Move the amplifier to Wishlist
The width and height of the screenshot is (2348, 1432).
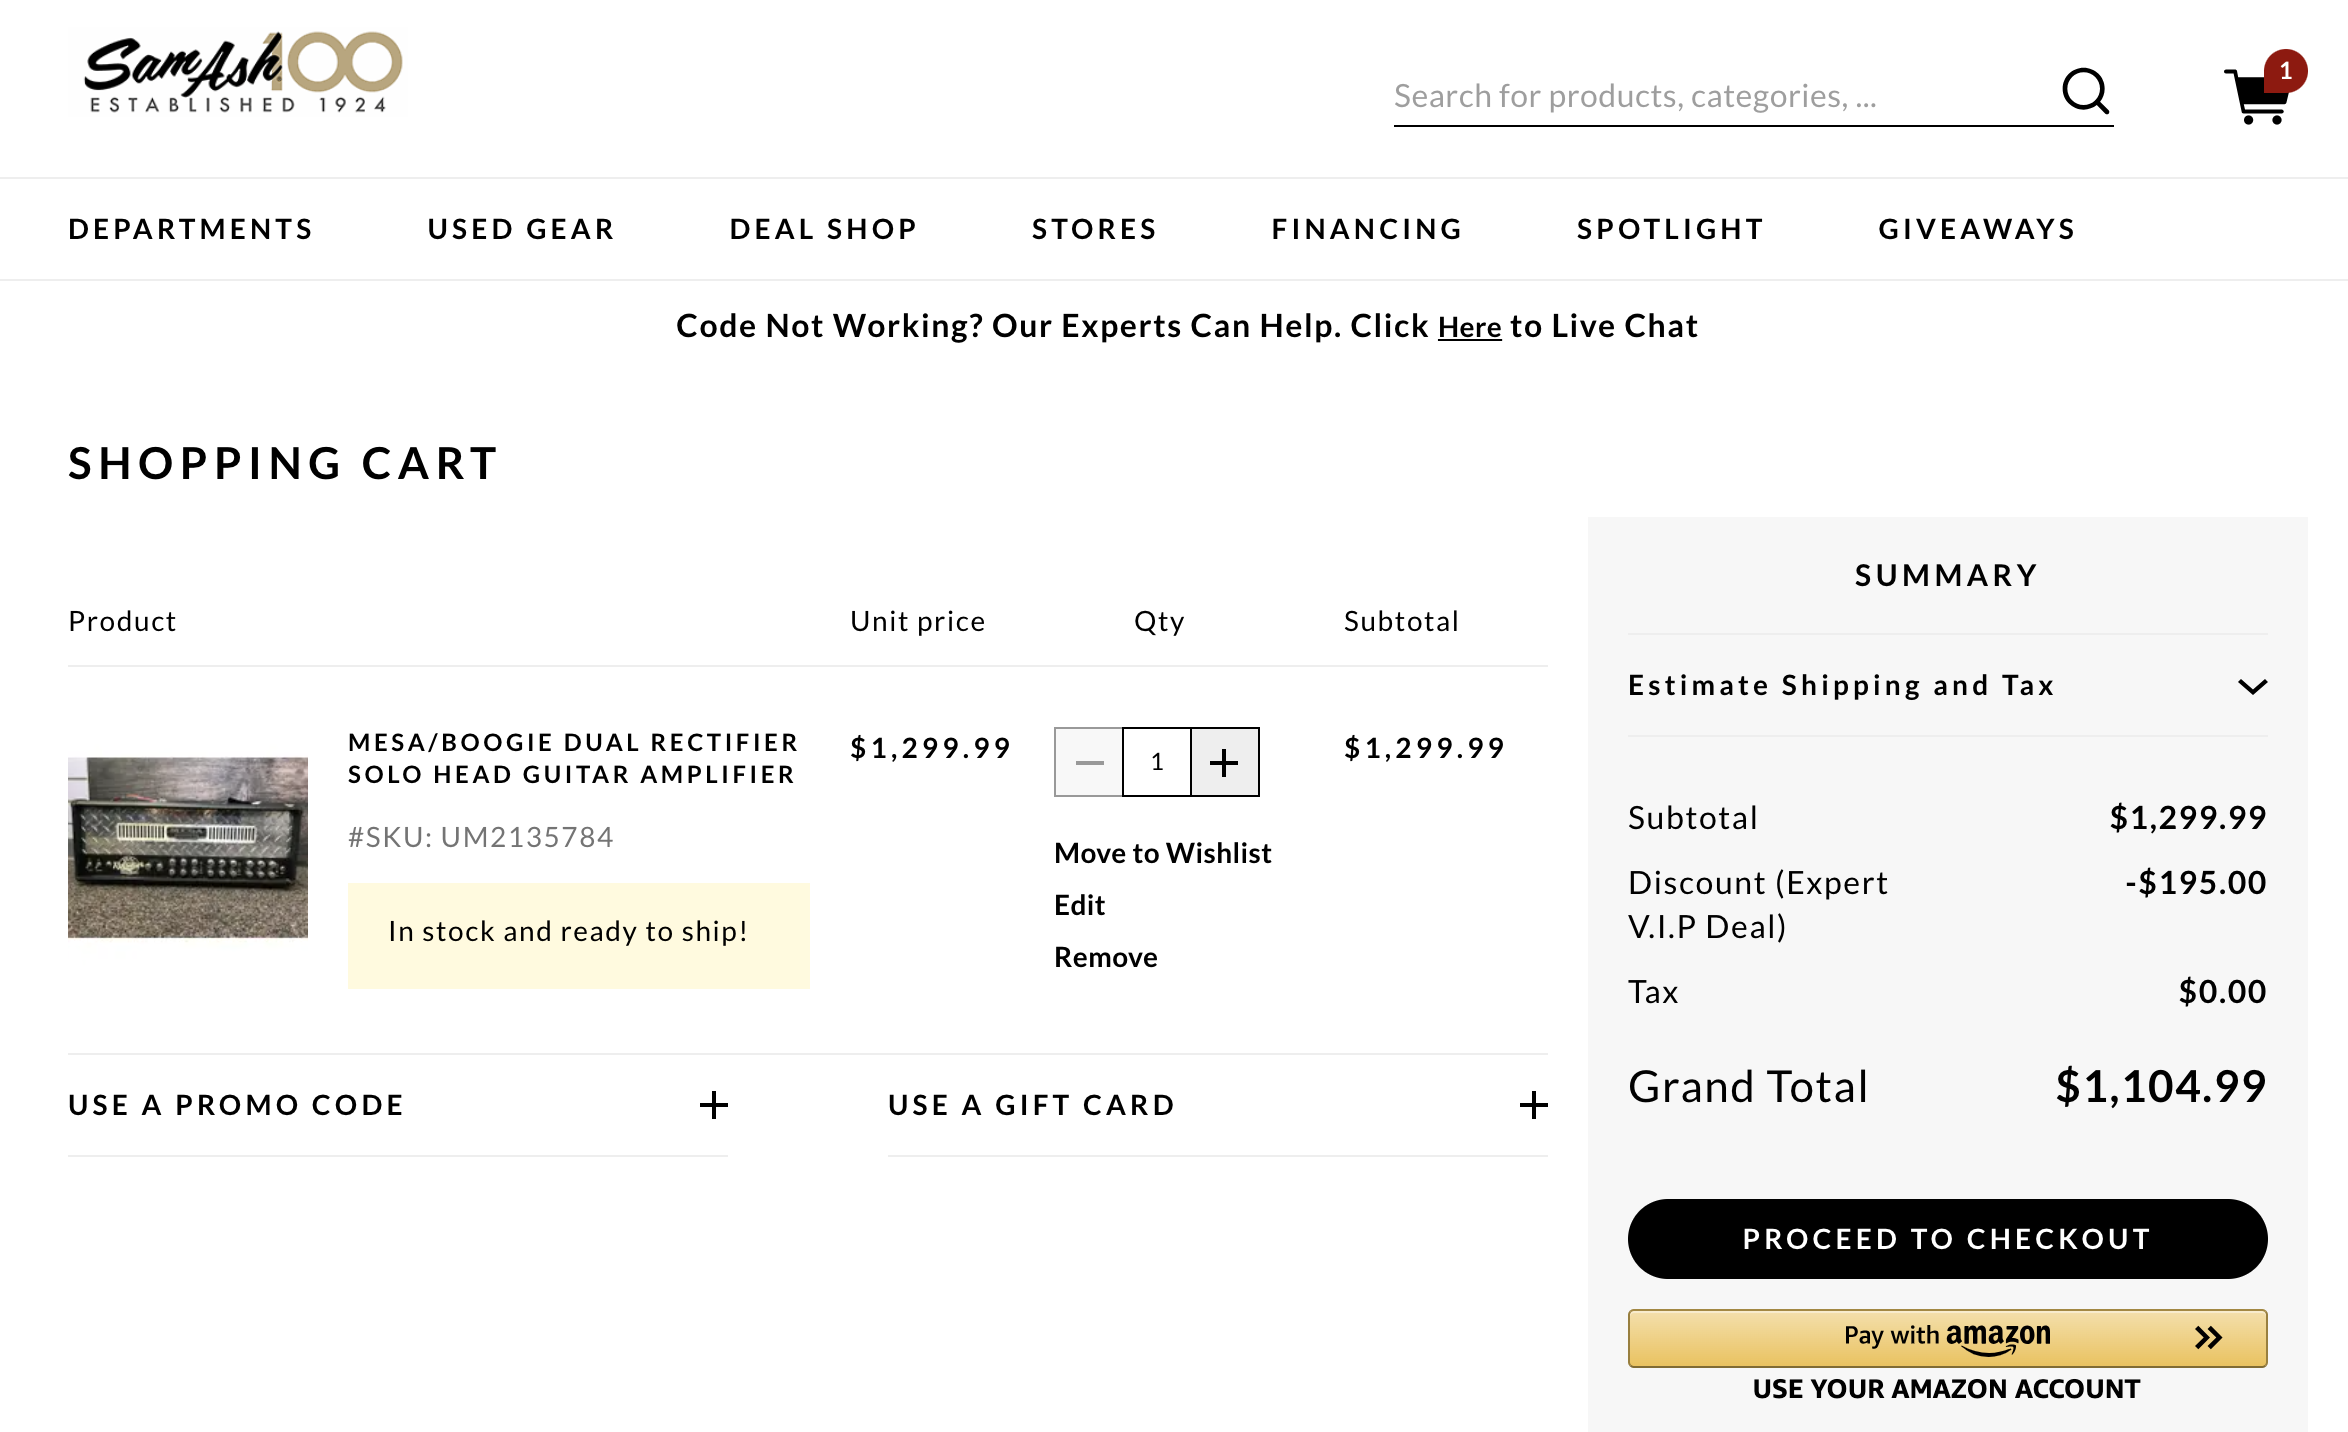point(1162,853)
